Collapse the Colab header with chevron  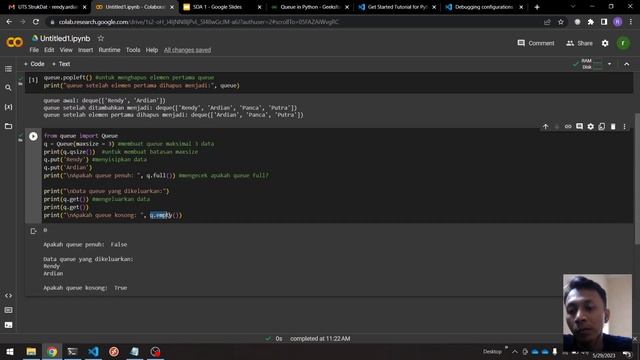point(627,64)
